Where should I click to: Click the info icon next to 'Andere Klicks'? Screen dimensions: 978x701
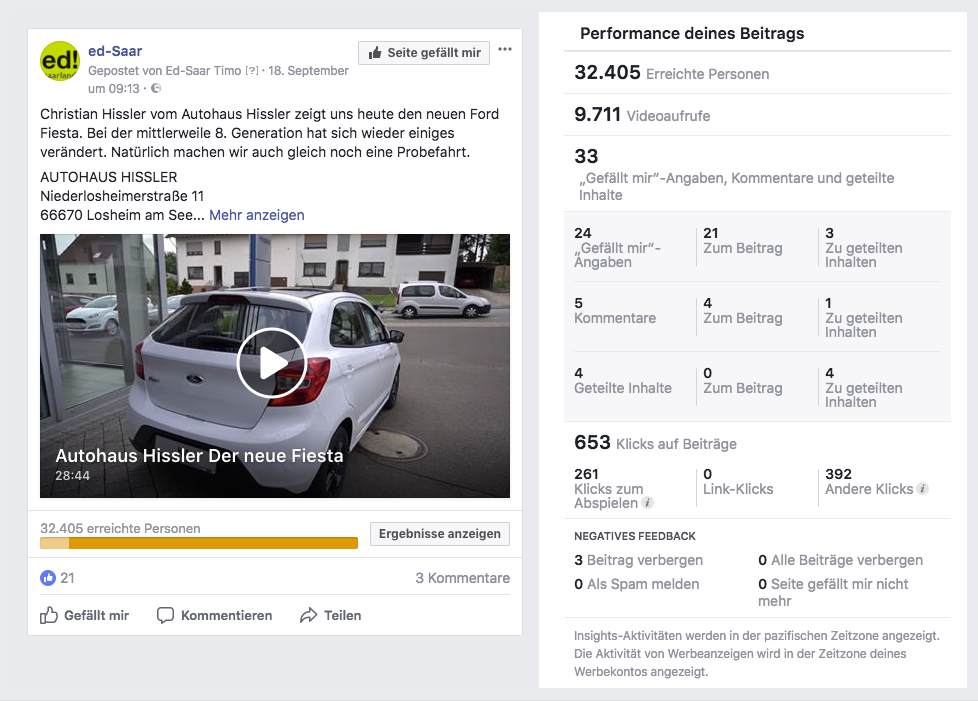[x=923, y=489]
